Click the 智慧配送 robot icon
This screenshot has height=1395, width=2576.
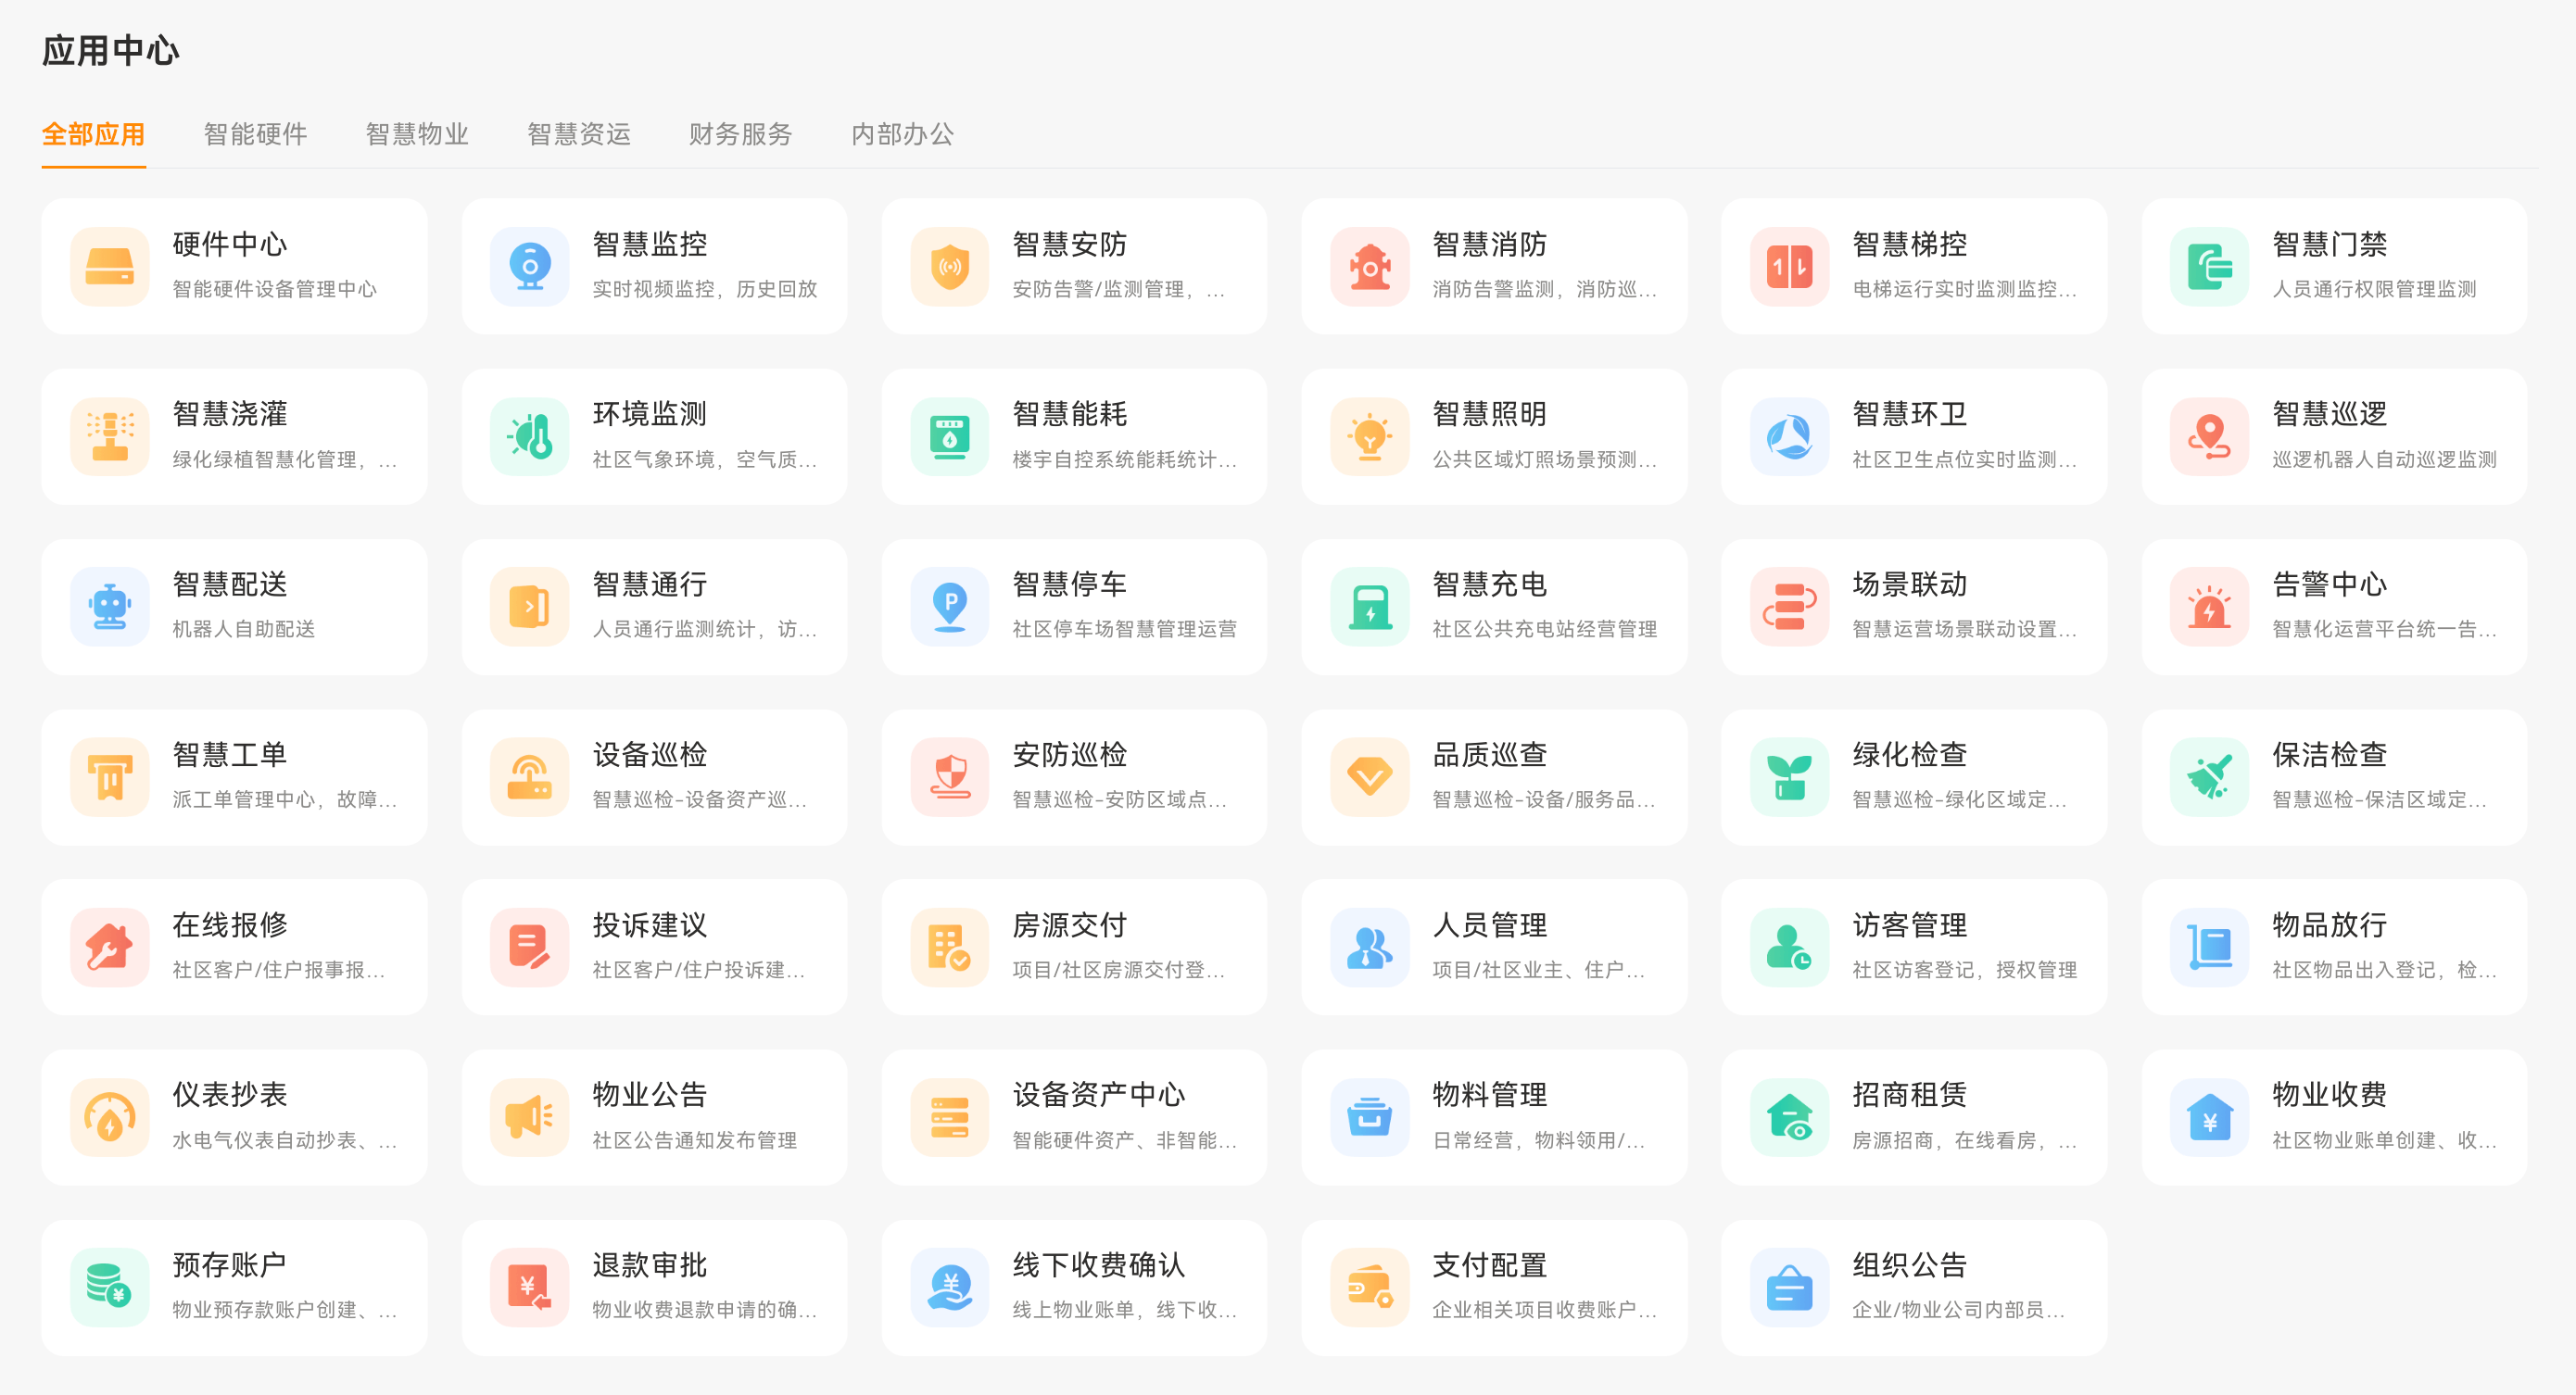pyautogui.click(x=110, y=606)
